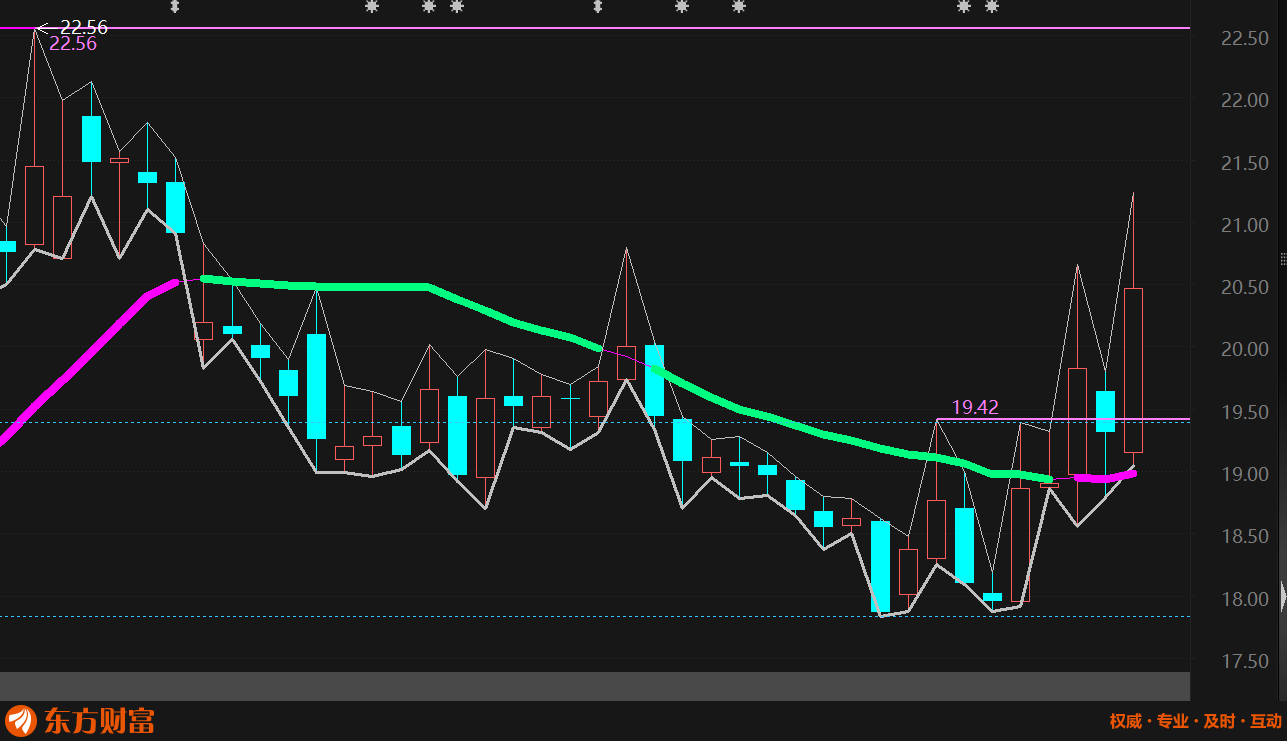Click the 18.00 price axis label
This screenshot has height=741, width=1287.
point(1246,599)
